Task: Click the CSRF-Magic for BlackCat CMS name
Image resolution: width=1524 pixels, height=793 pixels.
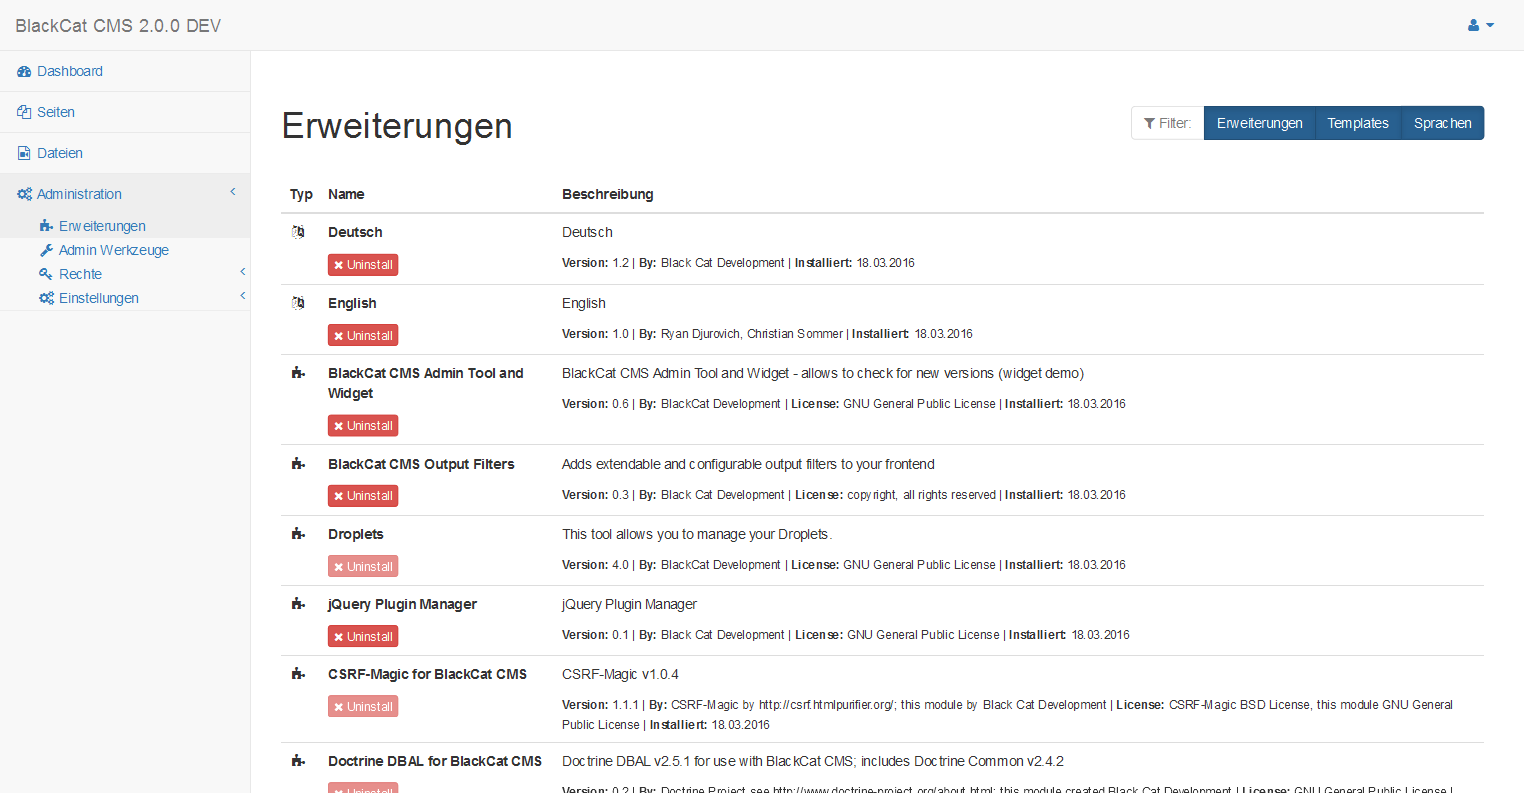Action: point(427,674)
